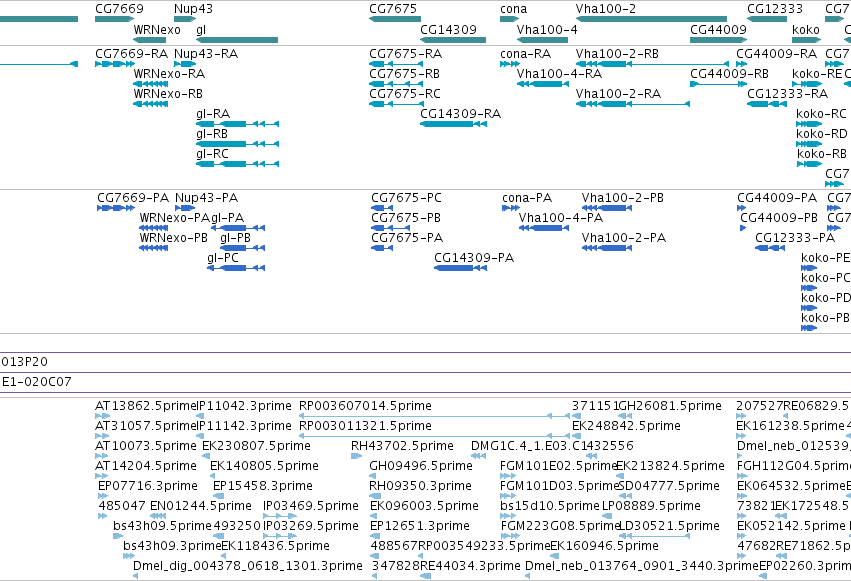Select the cona gene label

point(513,9)
